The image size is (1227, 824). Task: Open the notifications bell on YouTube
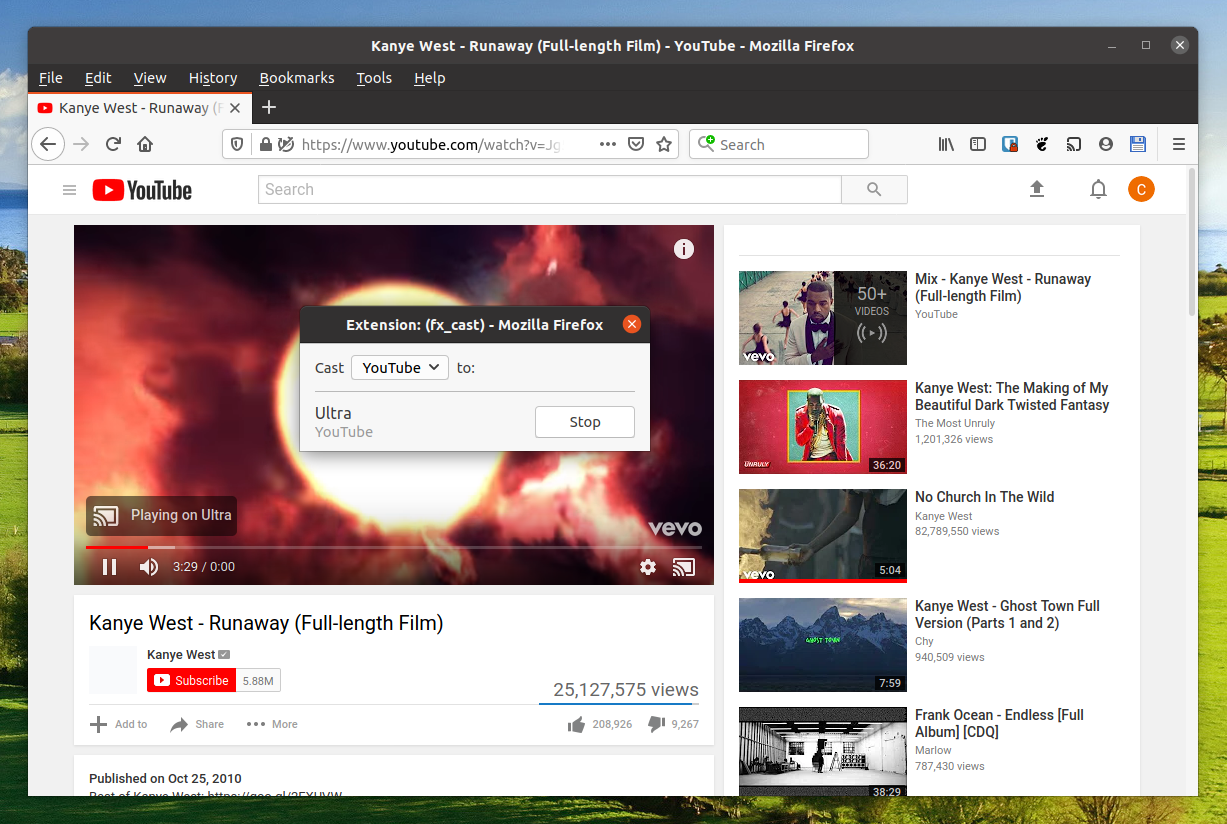(1097, 189)
